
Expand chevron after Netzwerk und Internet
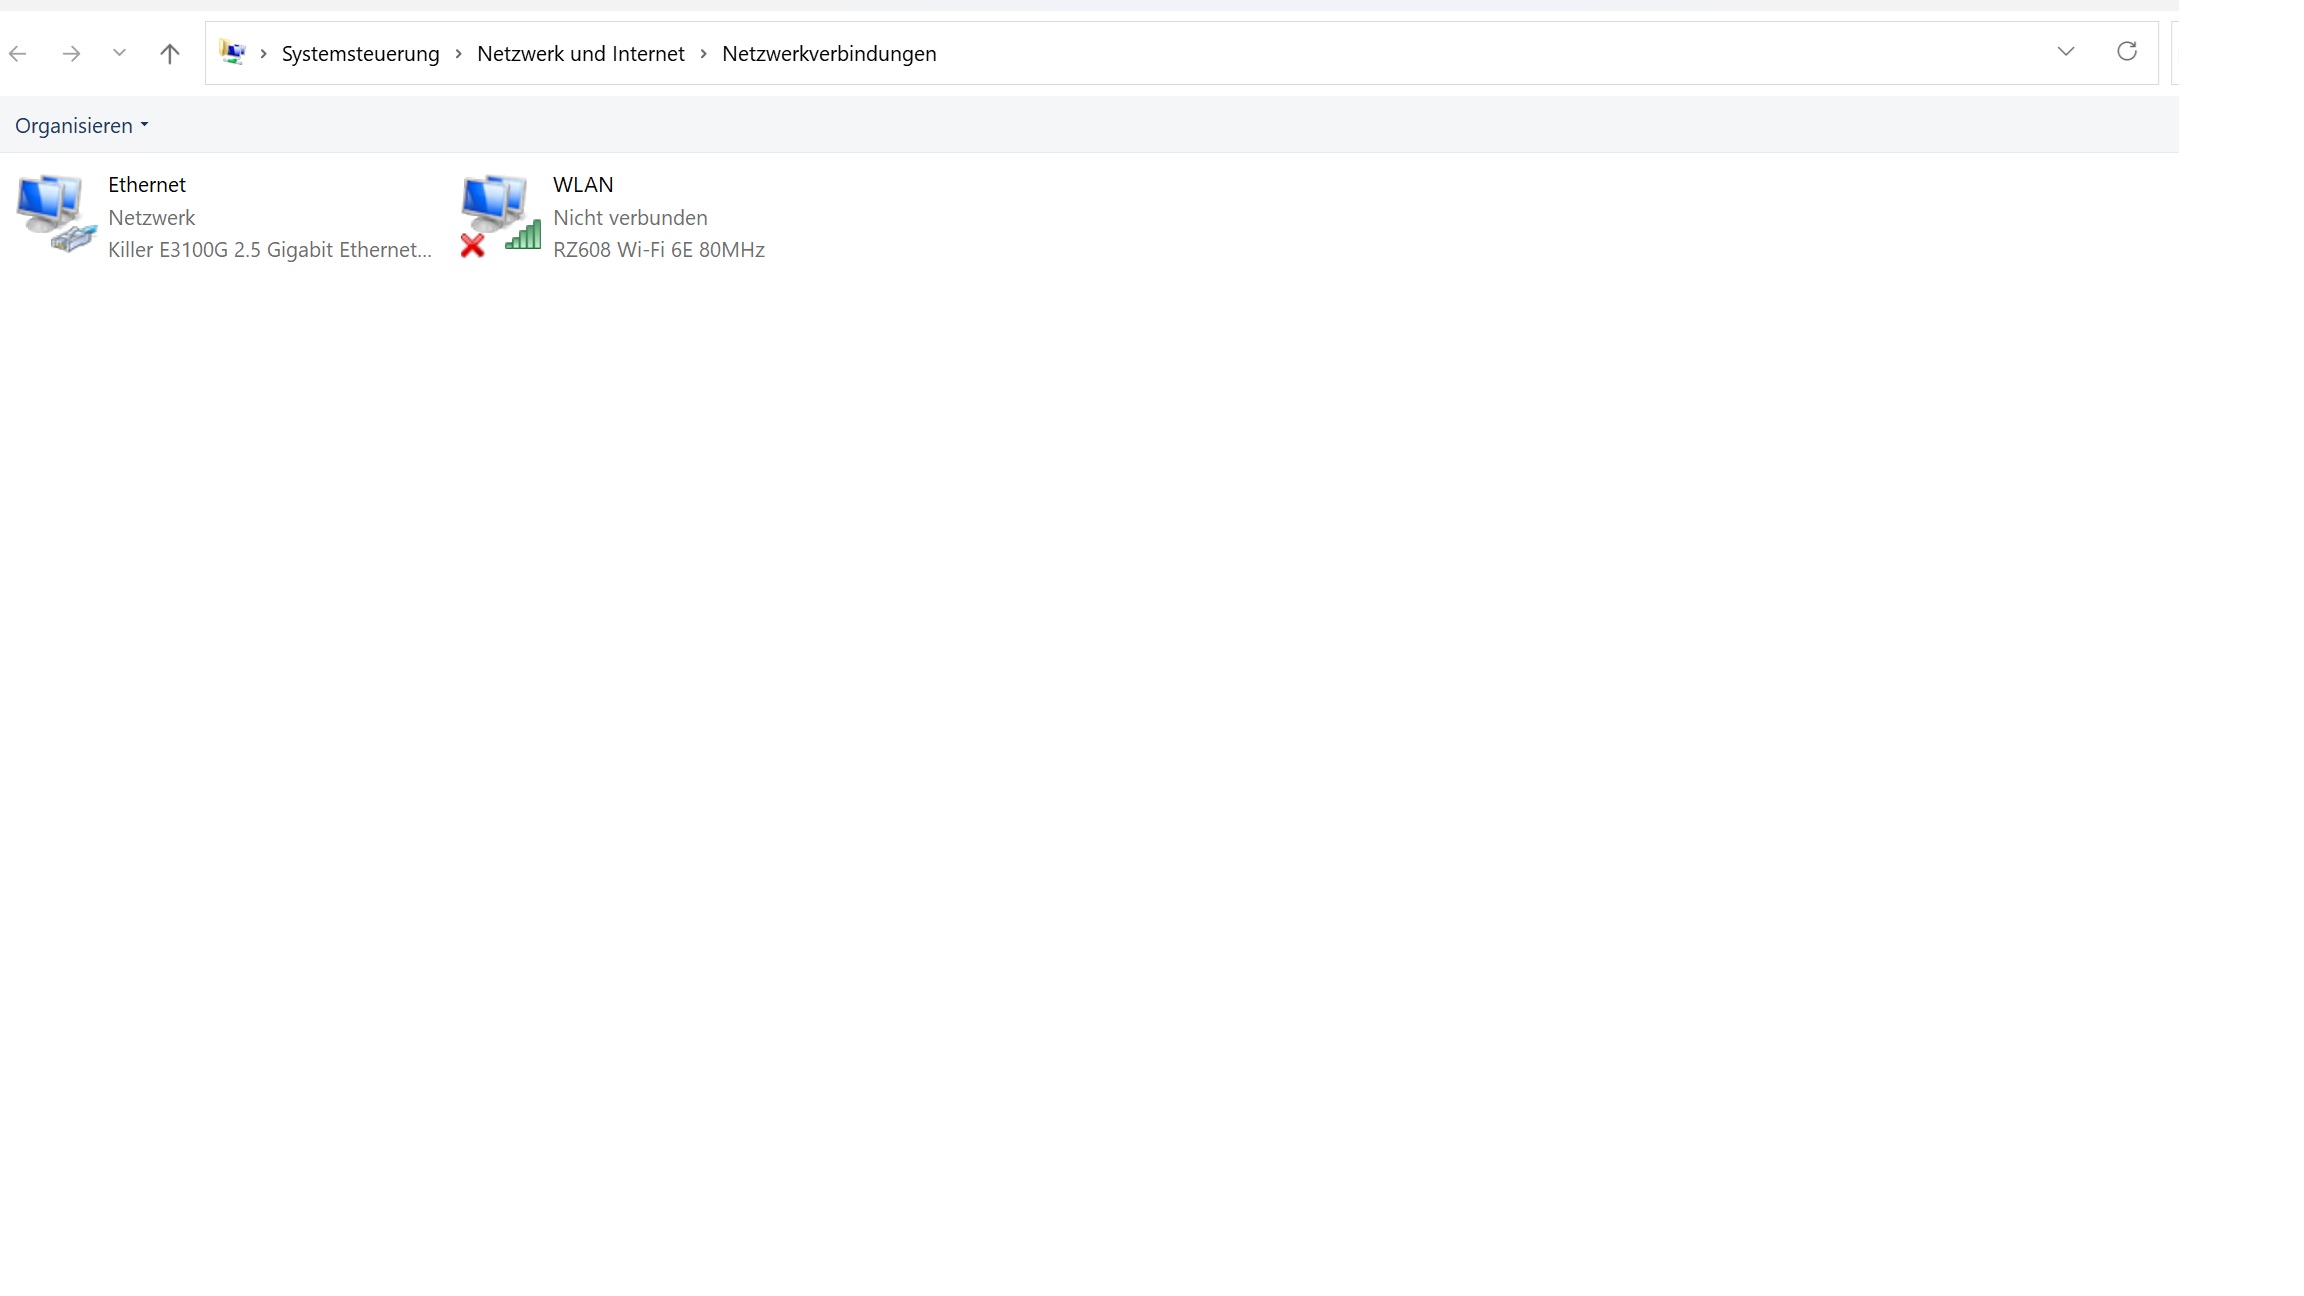703,54
